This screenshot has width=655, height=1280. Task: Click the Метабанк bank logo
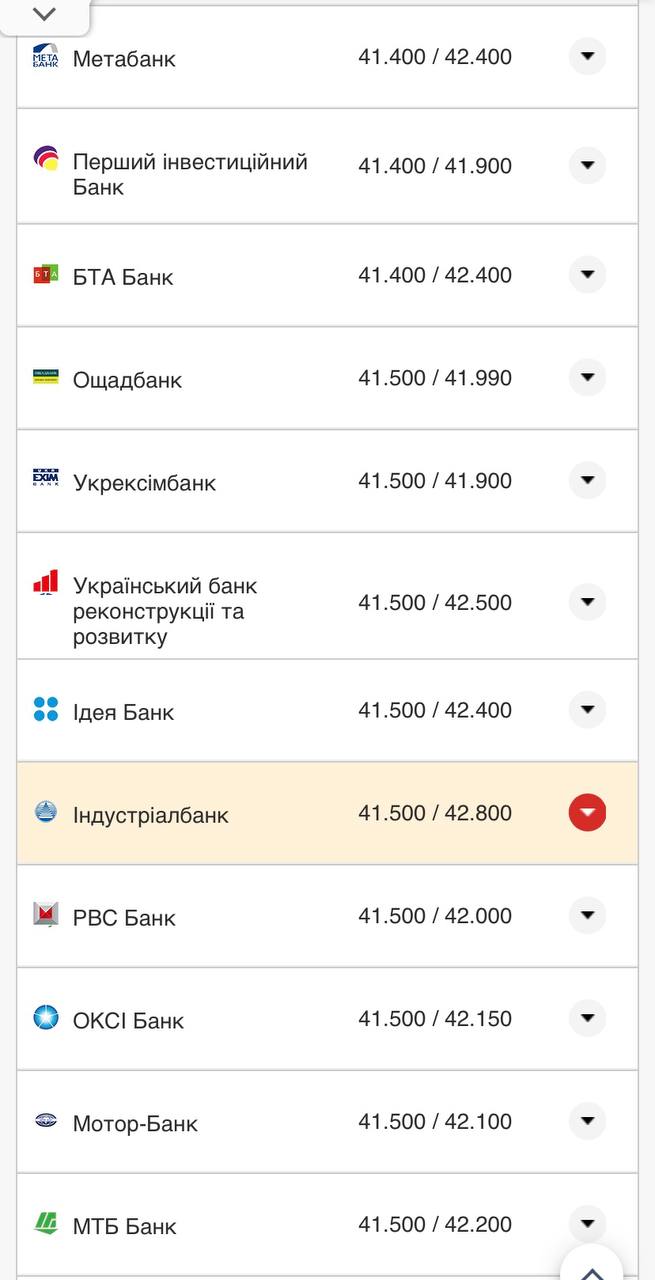tap(45, 56)
